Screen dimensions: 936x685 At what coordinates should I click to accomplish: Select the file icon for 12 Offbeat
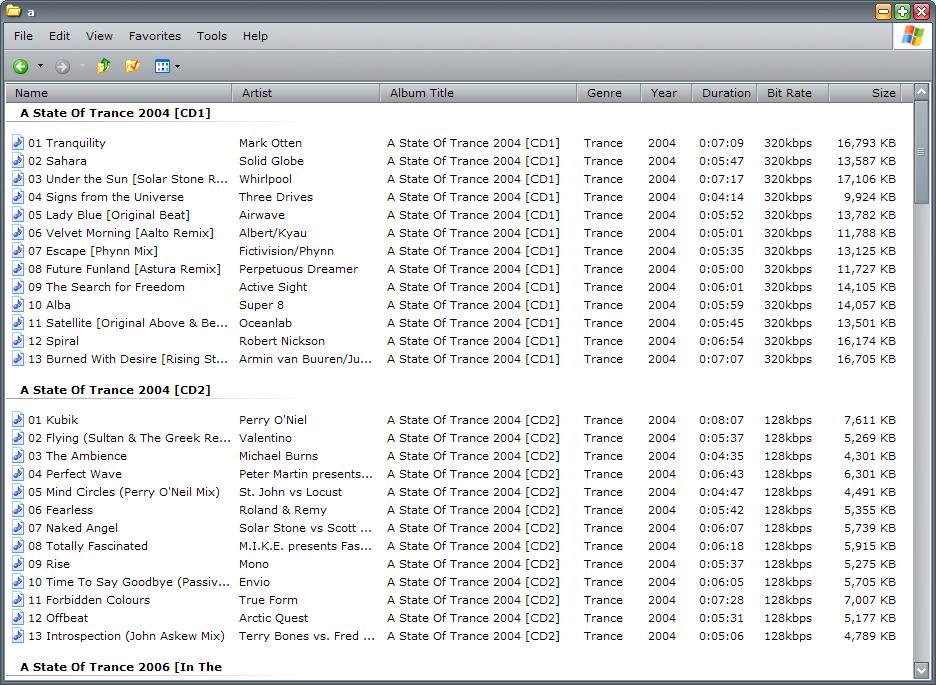[x=18, y=618]
